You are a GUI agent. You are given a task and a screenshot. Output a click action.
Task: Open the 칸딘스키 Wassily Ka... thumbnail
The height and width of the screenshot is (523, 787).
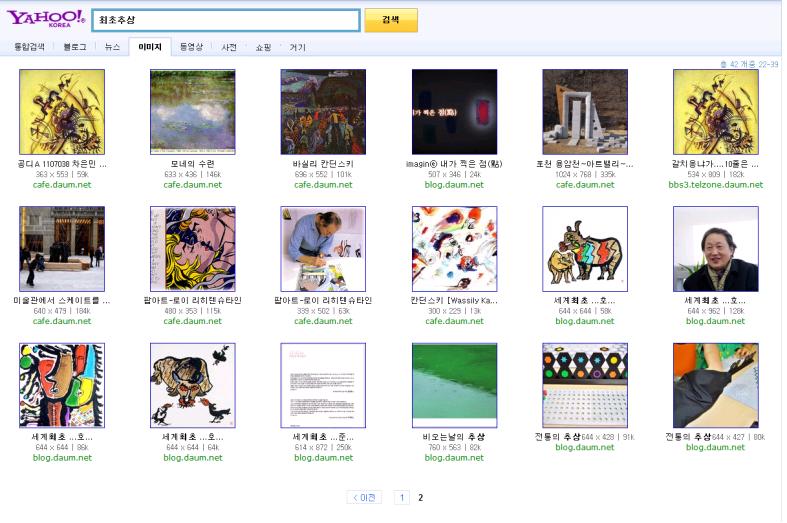[x=454, y=248]
